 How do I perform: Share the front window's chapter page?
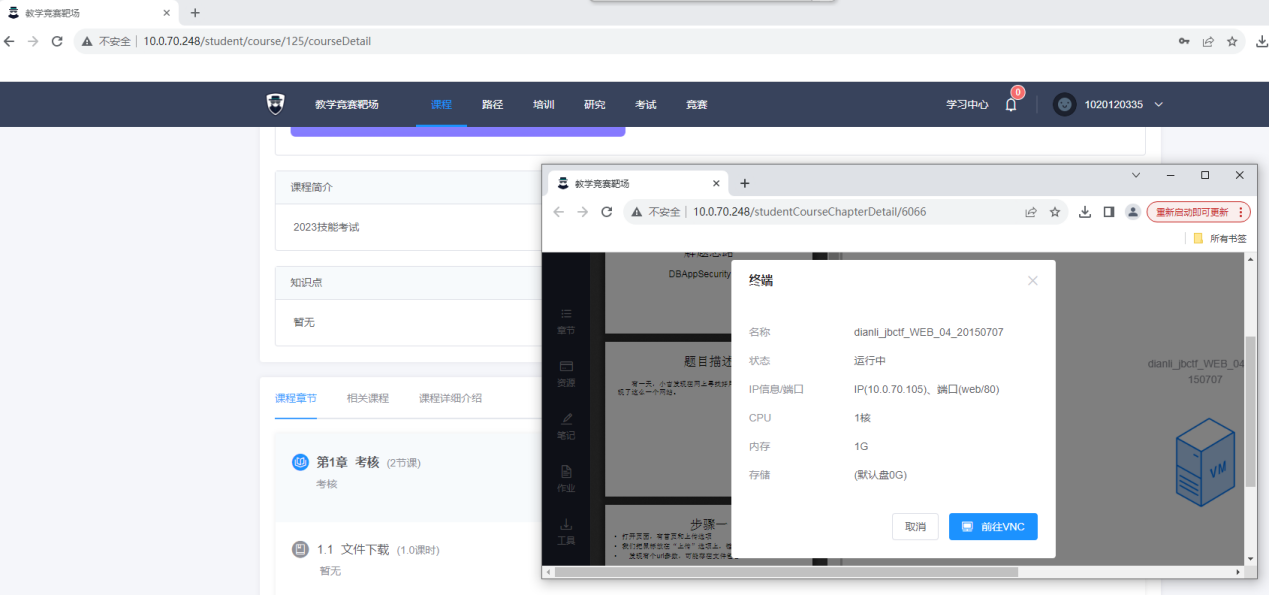coord(1030,212)
